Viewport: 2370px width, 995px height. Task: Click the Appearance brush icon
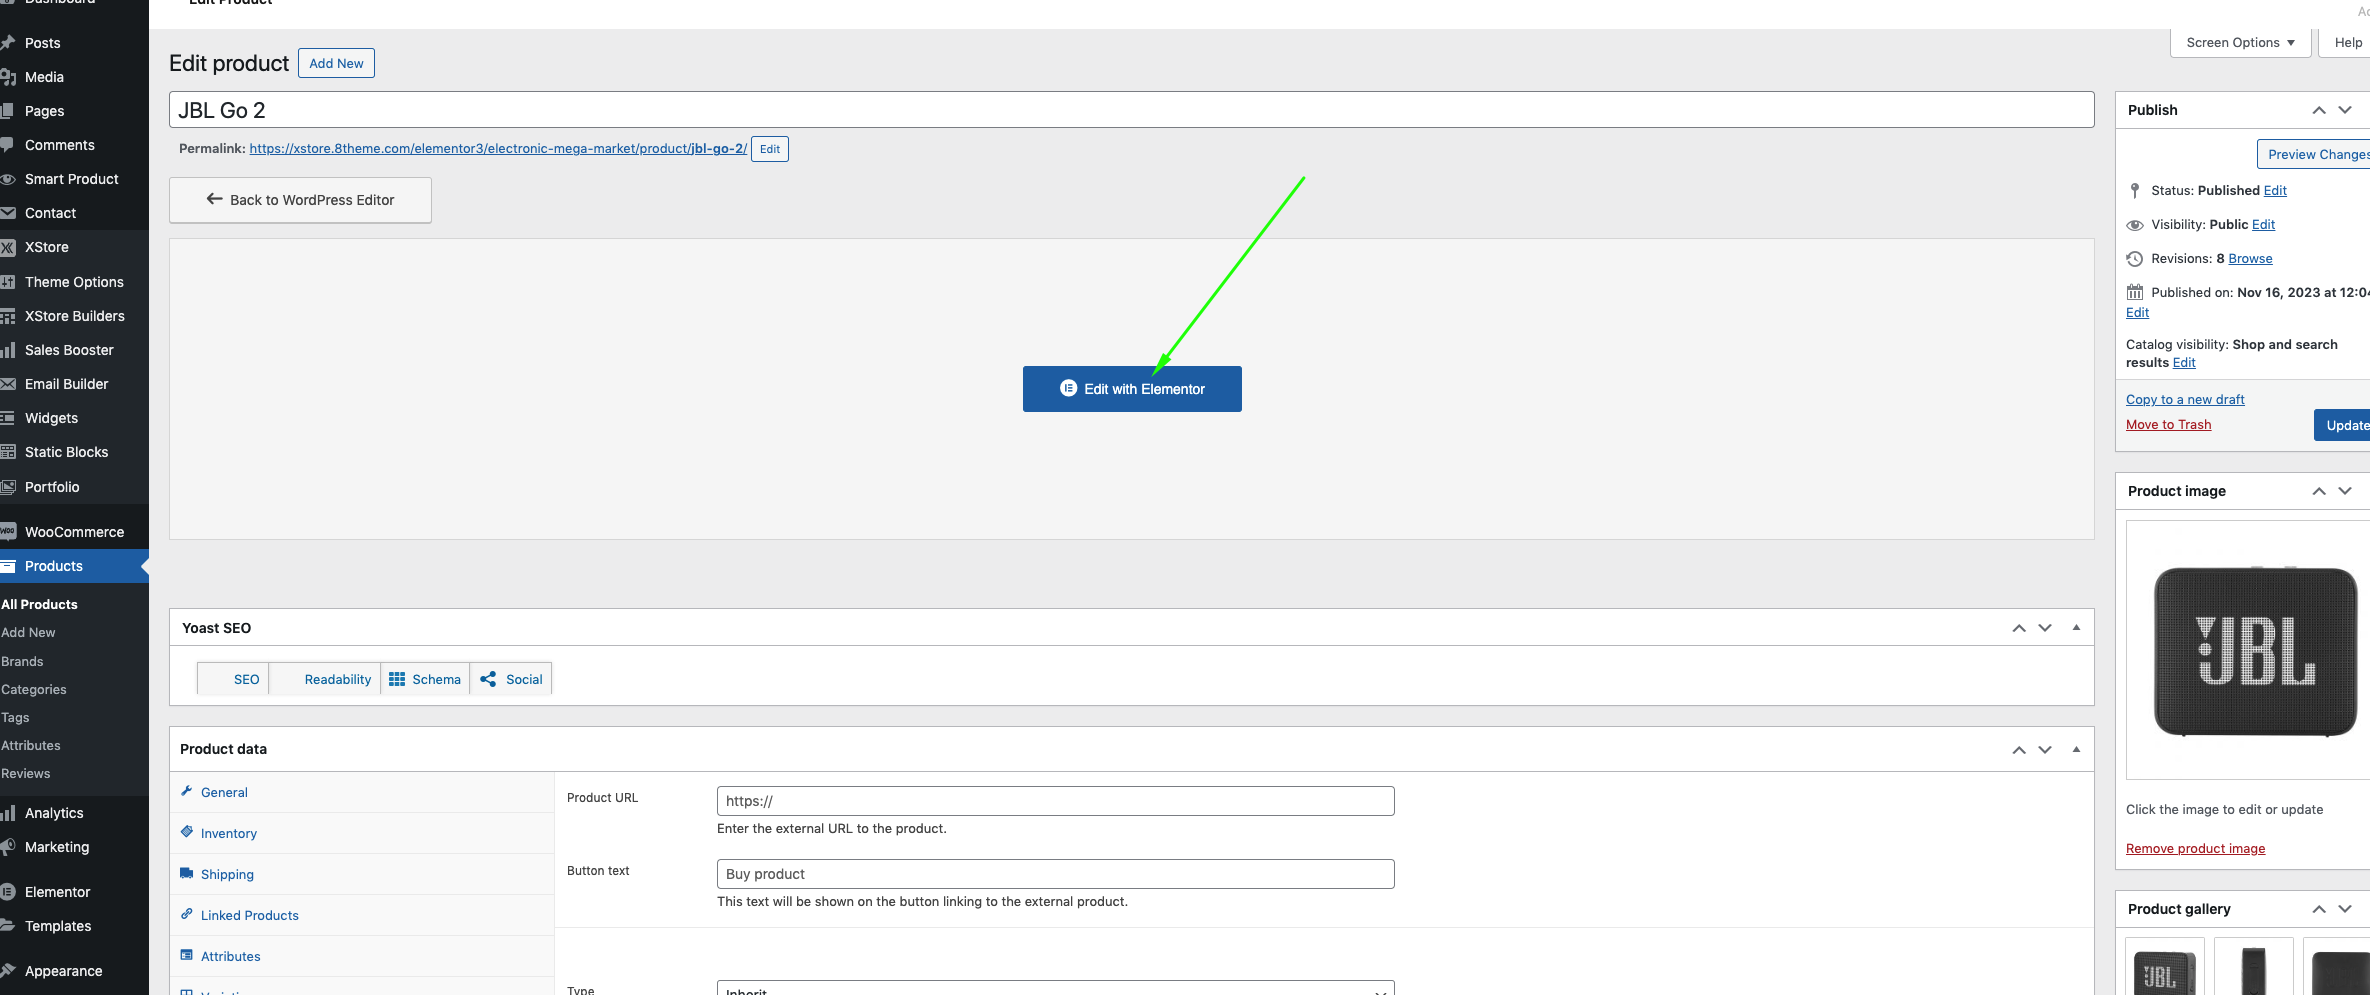(x=7, y=971)
